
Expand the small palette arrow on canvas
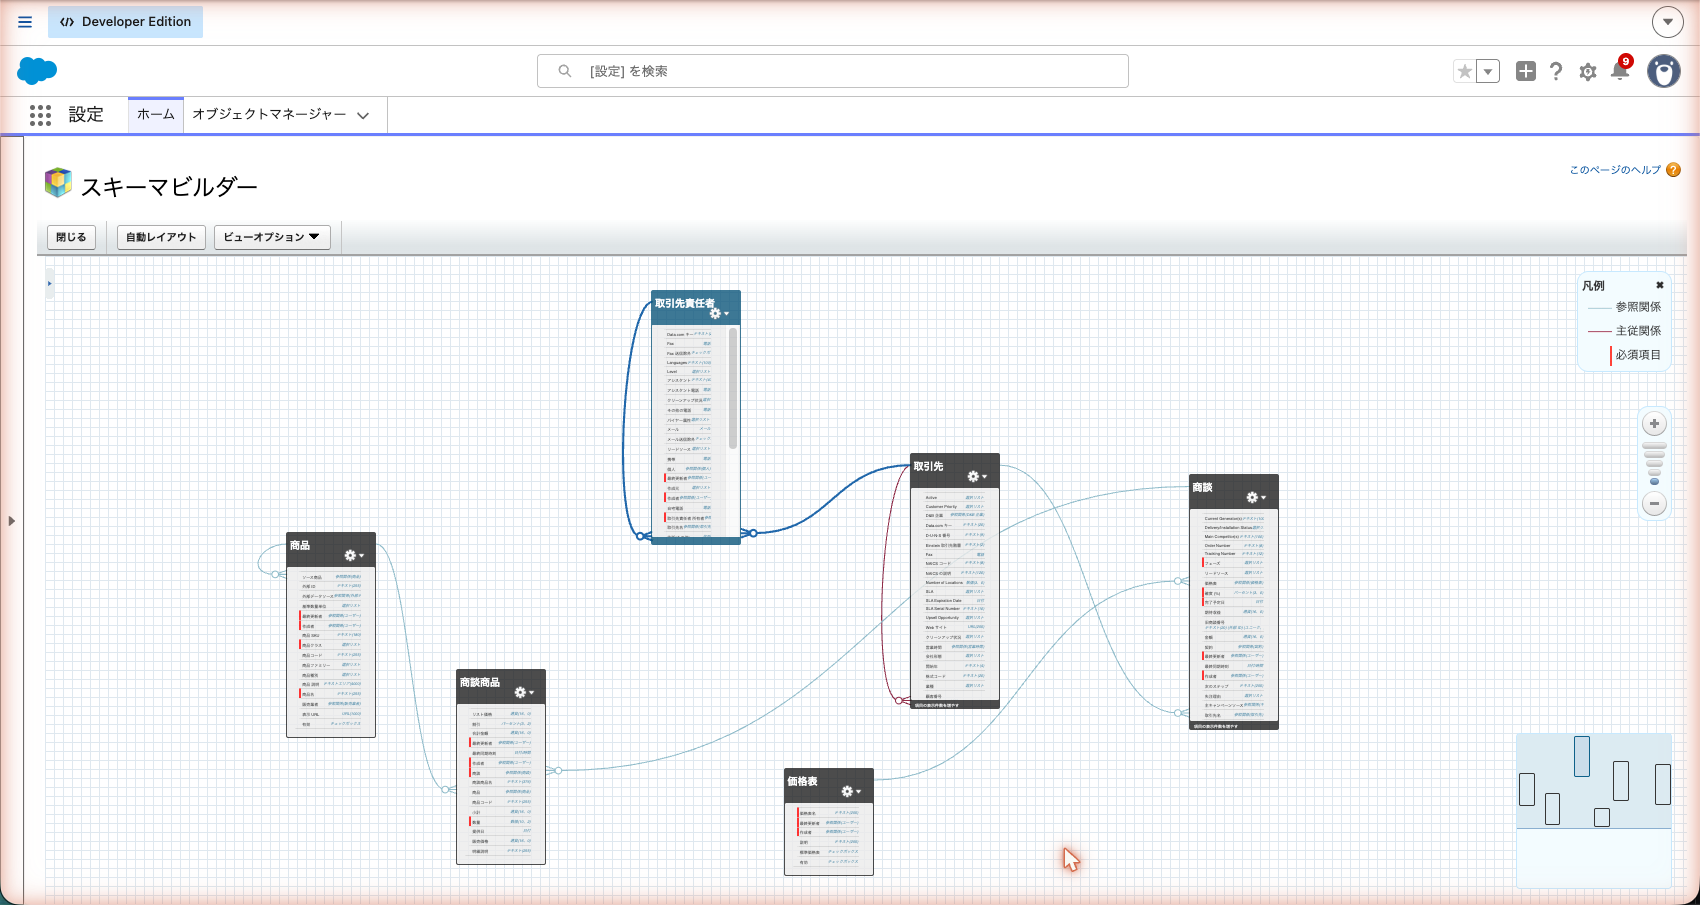[49, 284]
